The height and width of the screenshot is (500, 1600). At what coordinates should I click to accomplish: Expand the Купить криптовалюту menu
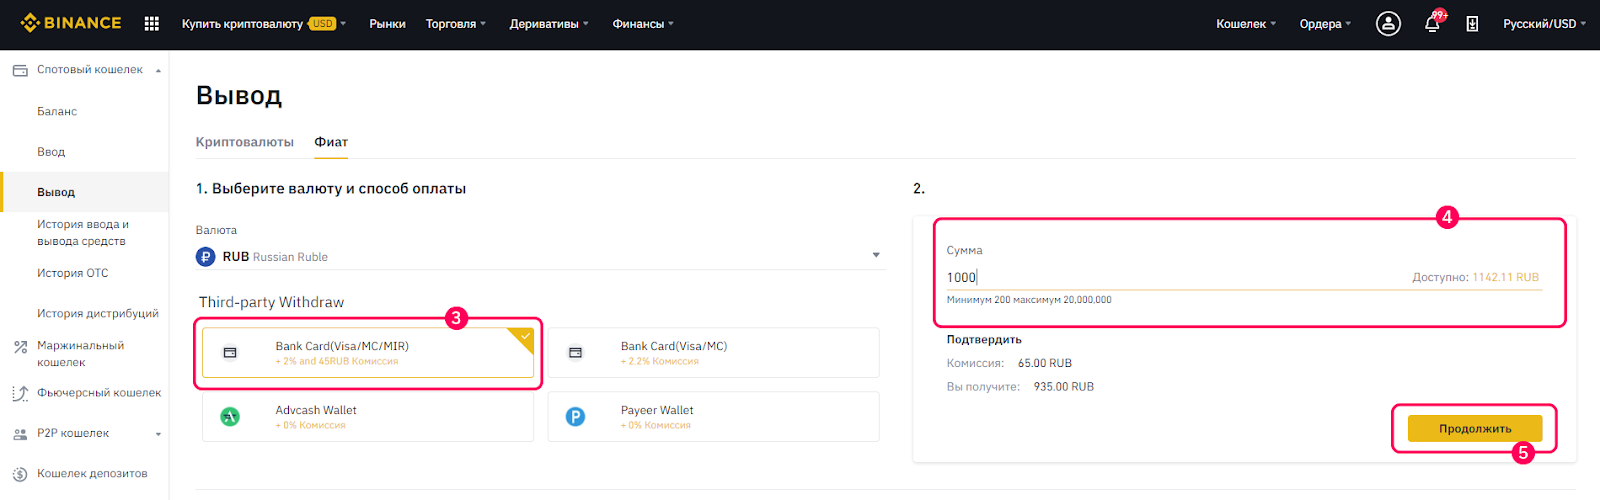pyautogui.click(x=264, y=24)
